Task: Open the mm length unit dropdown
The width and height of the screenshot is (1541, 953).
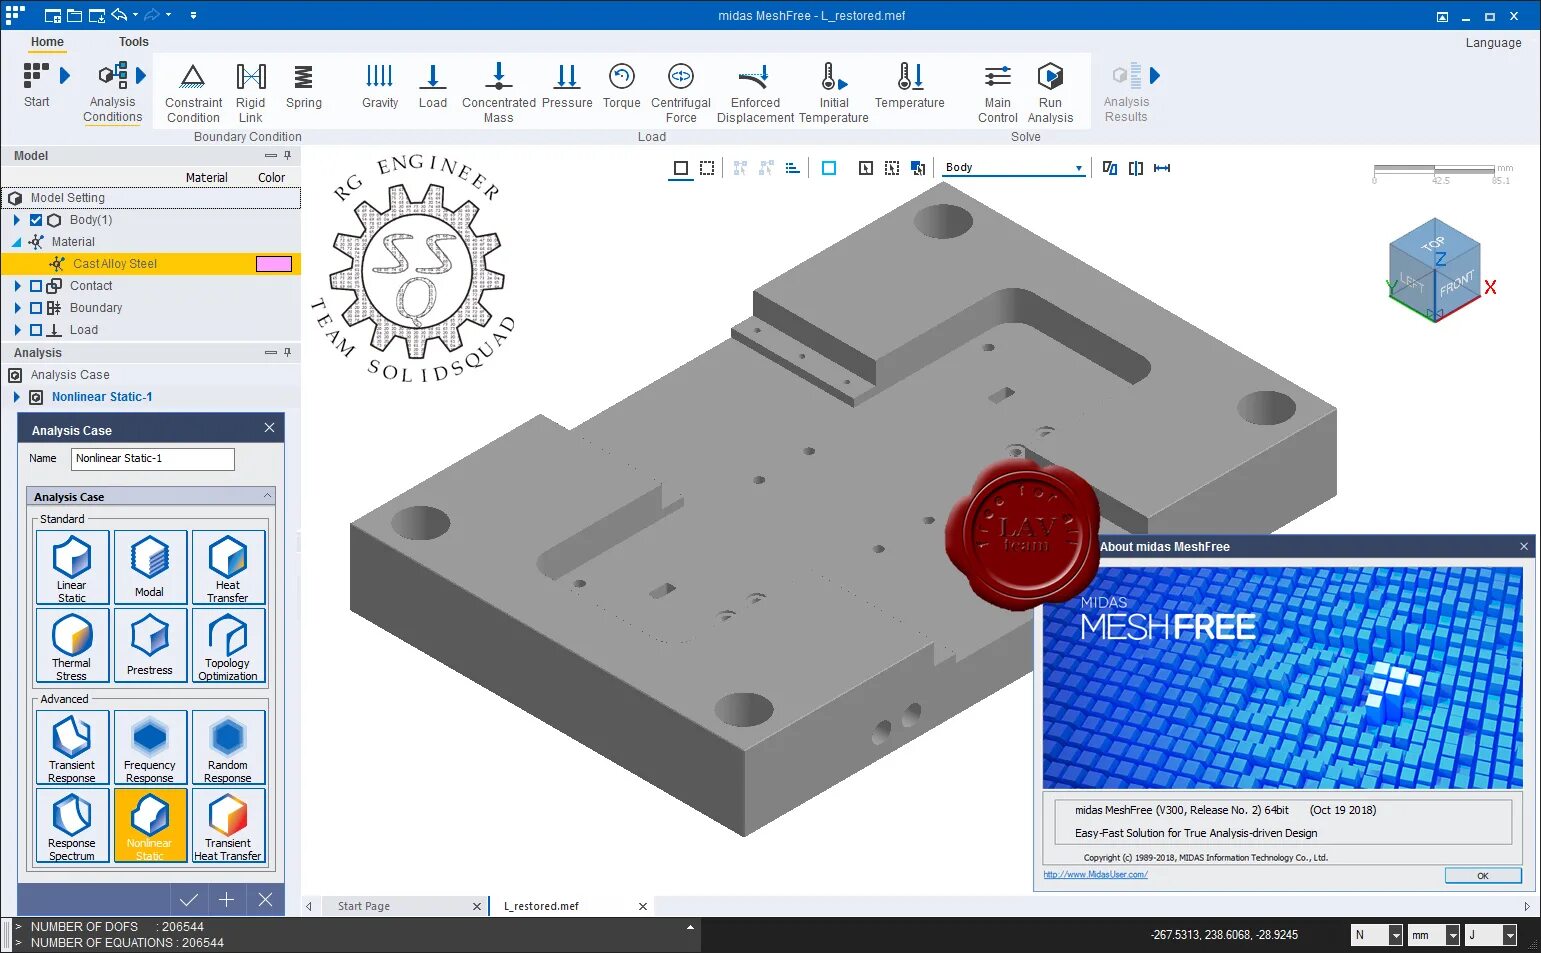Action: pyautogui.click(x=1453, y=935)
